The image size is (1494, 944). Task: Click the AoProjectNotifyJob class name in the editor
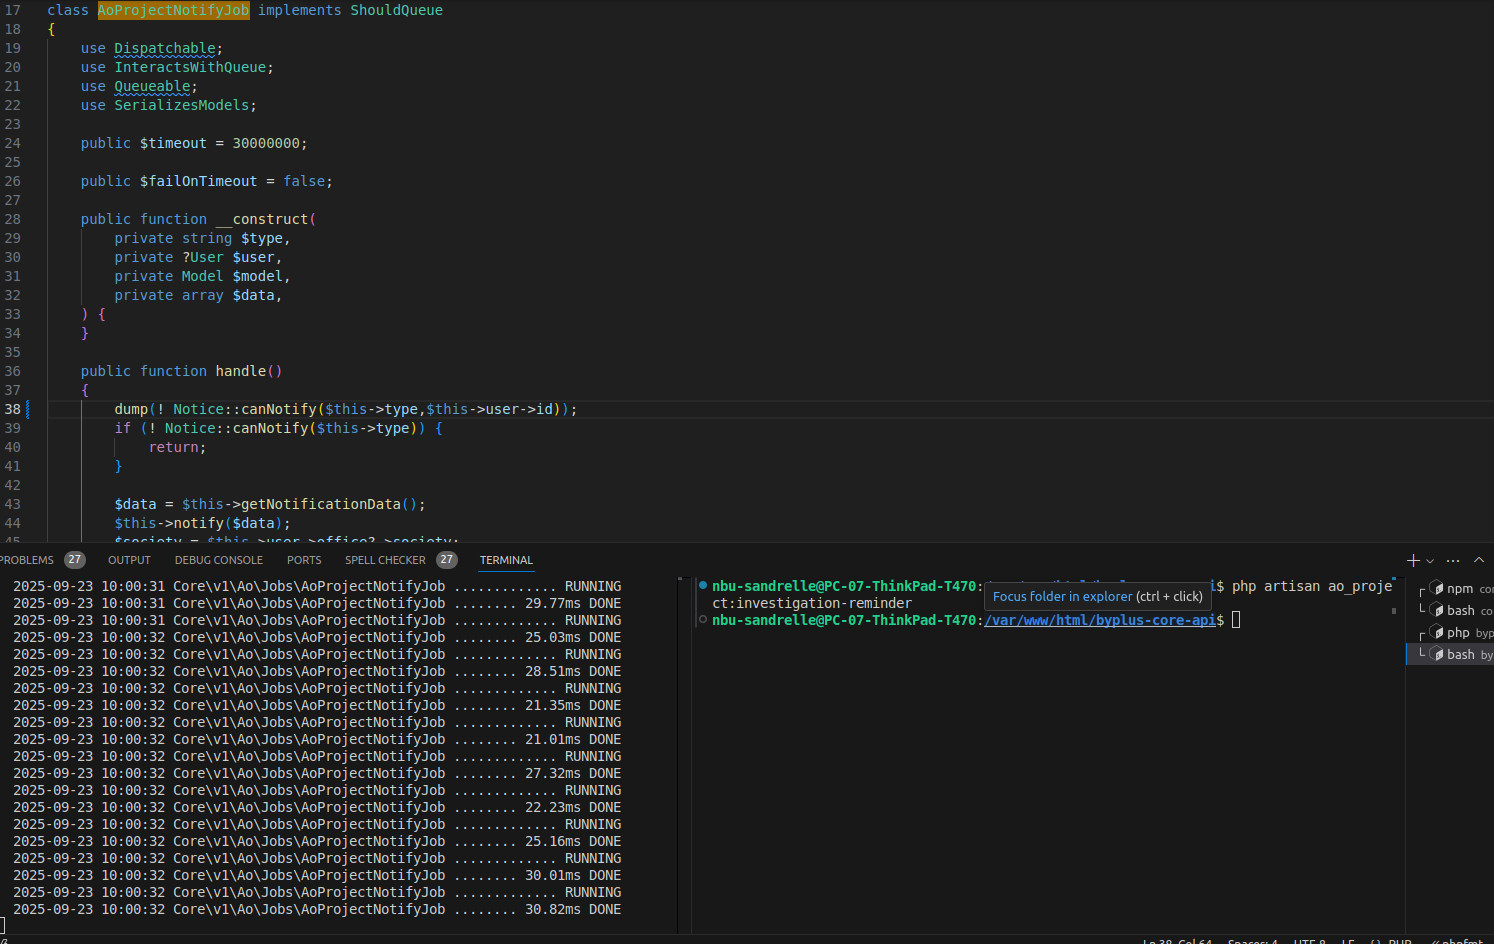click(173, 10)
